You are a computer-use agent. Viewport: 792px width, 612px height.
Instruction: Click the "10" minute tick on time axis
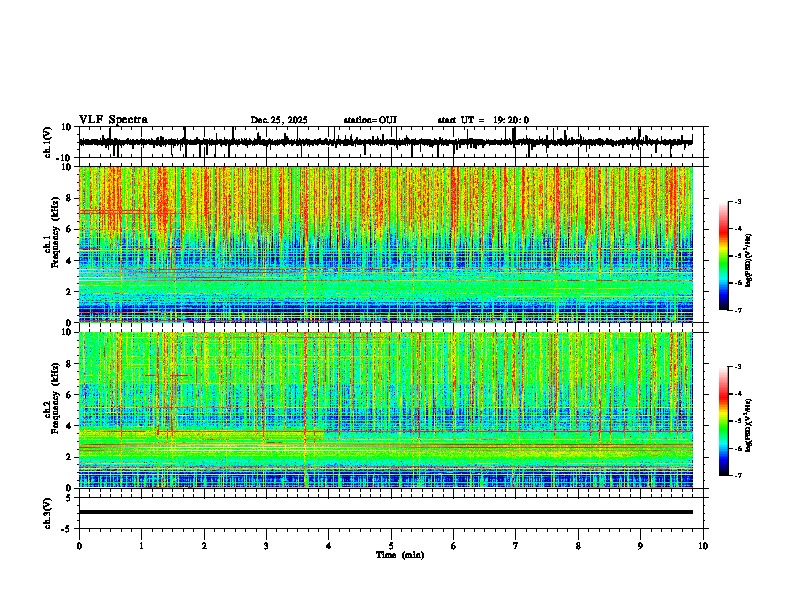[x=703, y=546]
